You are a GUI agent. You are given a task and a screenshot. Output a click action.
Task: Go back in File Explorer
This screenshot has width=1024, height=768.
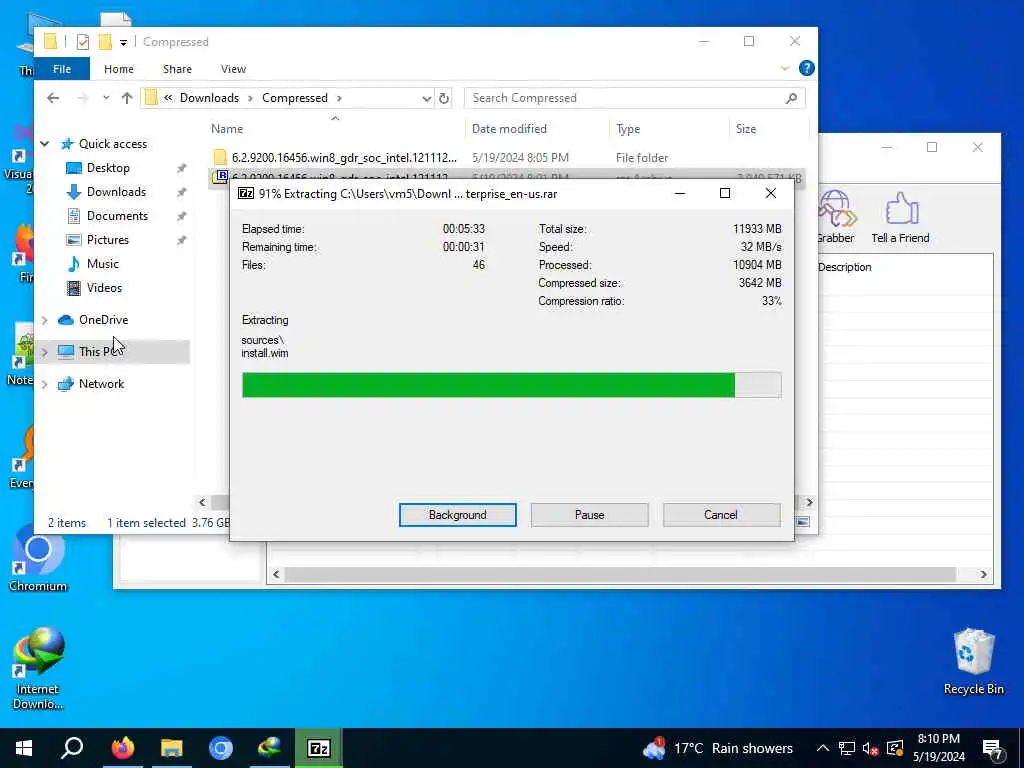[53, 98]
